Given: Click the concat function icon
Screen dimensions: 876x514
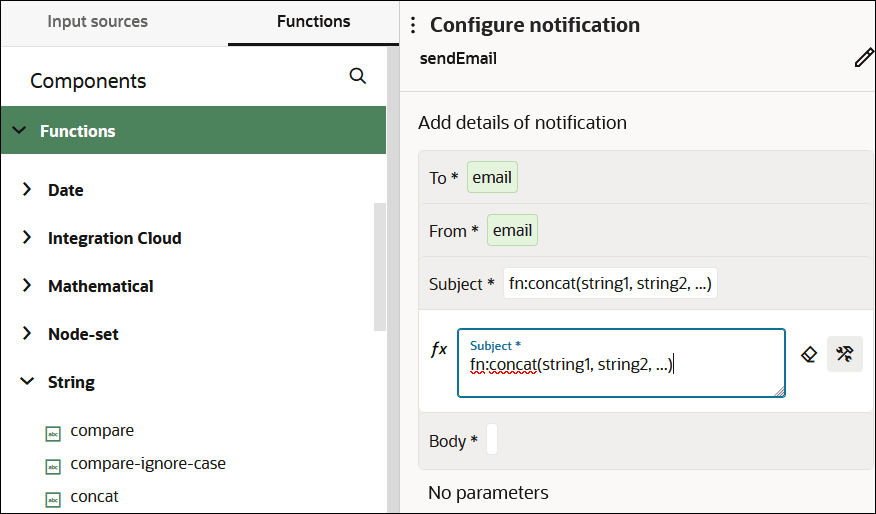Looking at the screenshot, I should pos(53,498).
